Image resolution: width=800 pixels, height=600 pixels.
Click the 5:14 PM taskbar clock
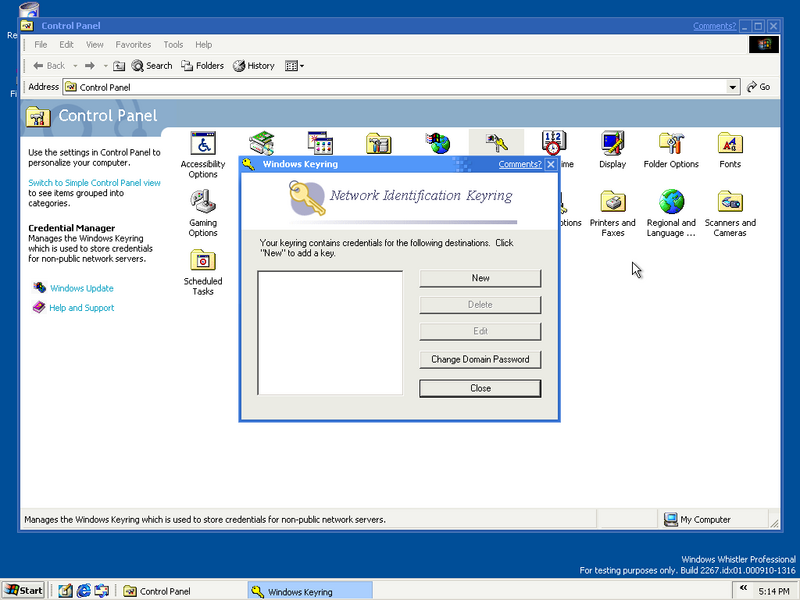point(773,591)
